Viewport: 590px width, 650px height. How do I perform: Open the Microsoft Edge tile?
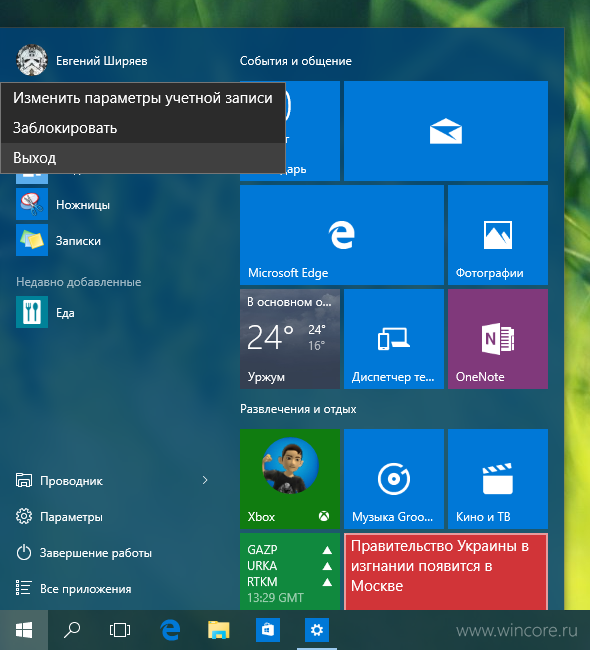(342, 235)
